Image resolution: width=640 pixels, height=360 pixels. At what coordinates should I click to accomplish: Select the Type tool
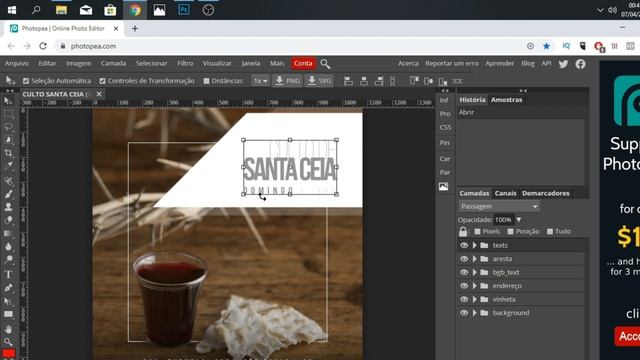coord(8,274)
